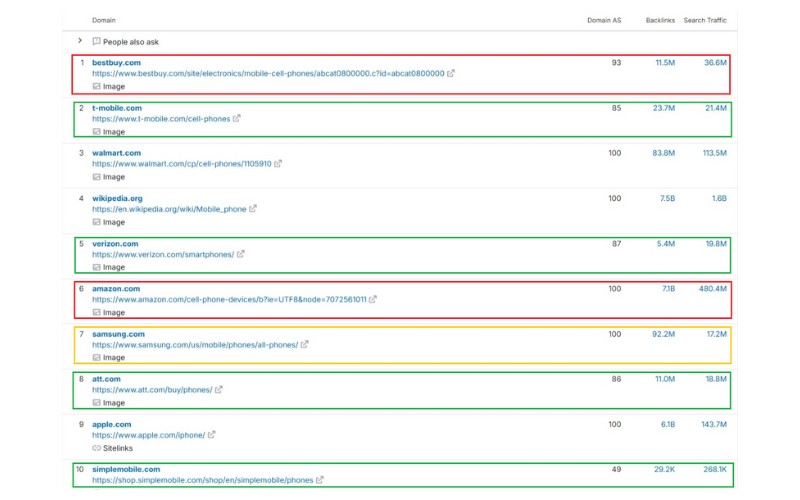Open the Walmart cell-phones/1105910 URL
Viewport: 800px width, 500px height.
[x=182, y=164]
